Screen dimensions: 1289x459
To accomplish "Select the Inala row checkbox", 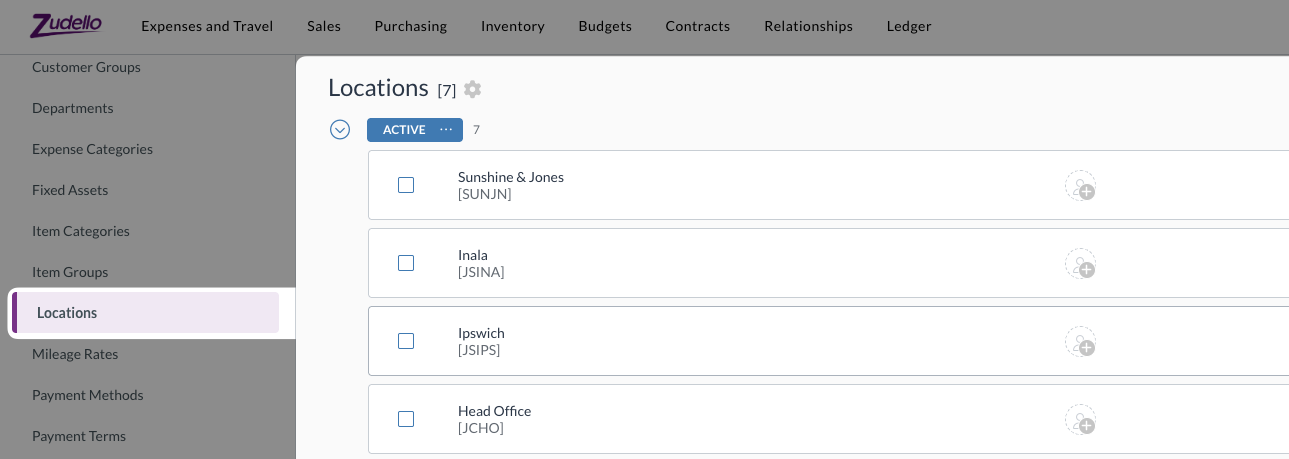I will click(406, 263).
